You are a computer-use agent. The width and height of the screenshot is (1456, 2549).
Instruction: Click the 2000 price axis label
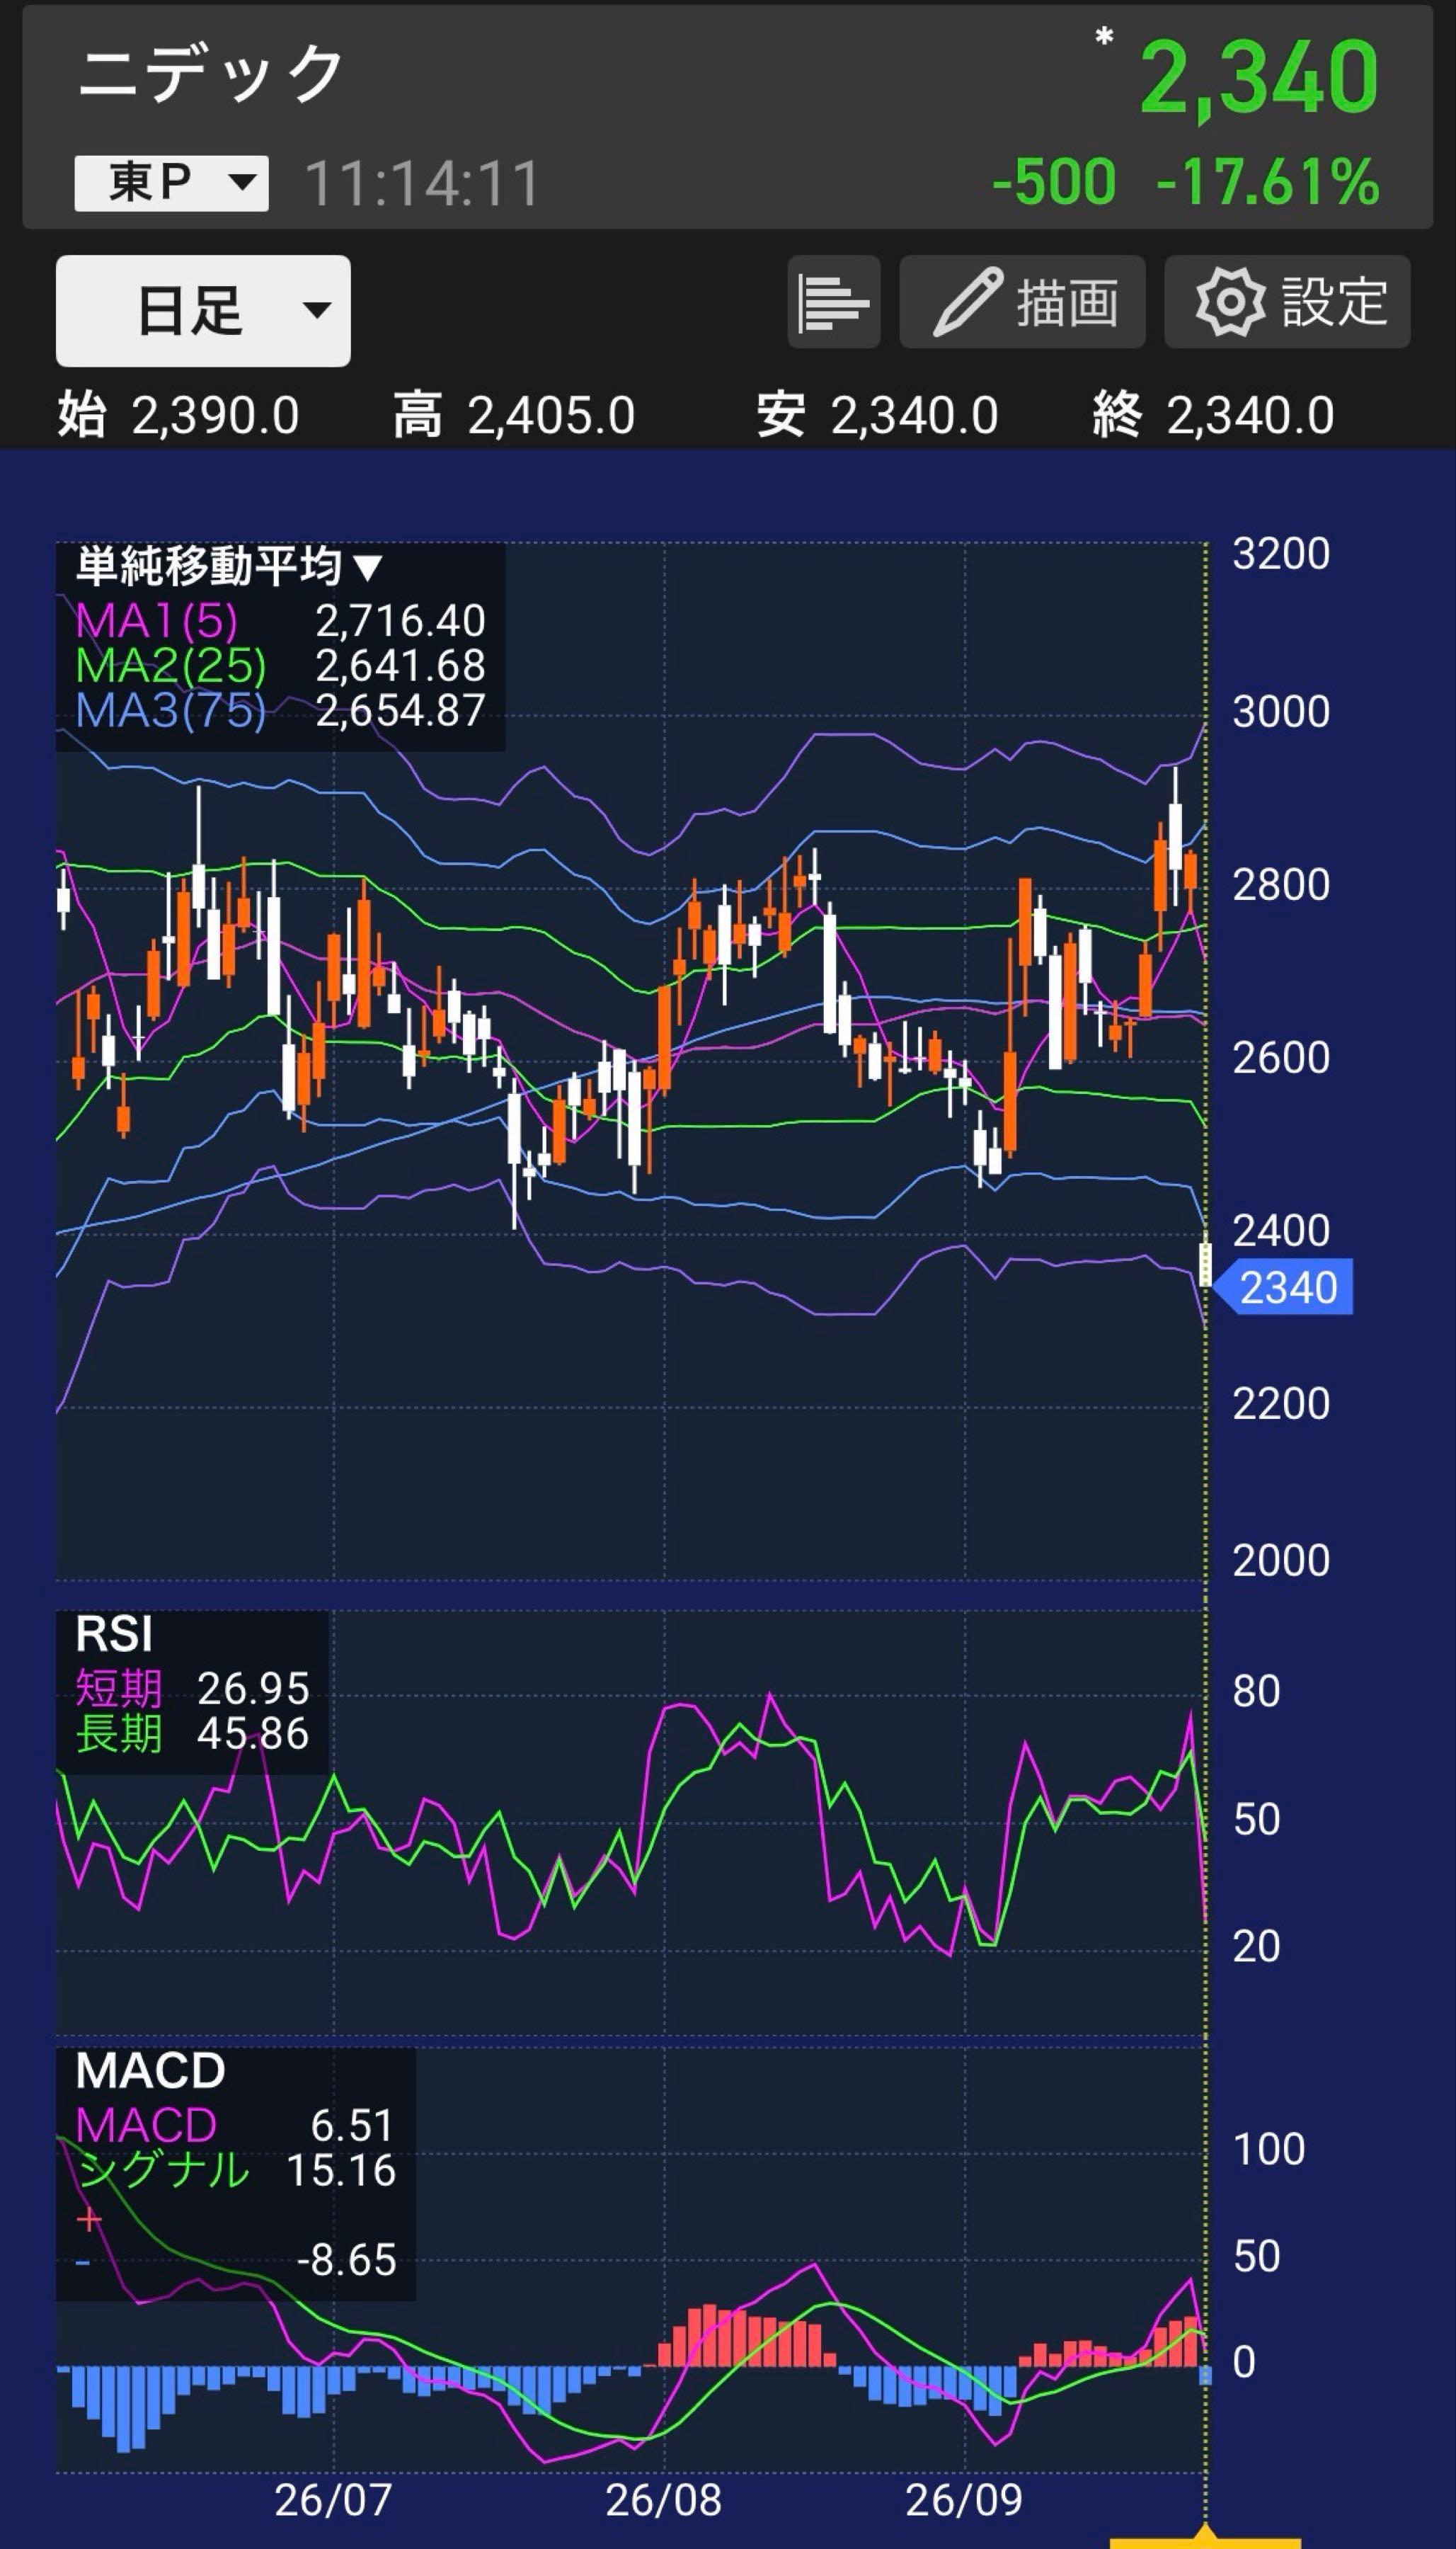[1281, 1561]
